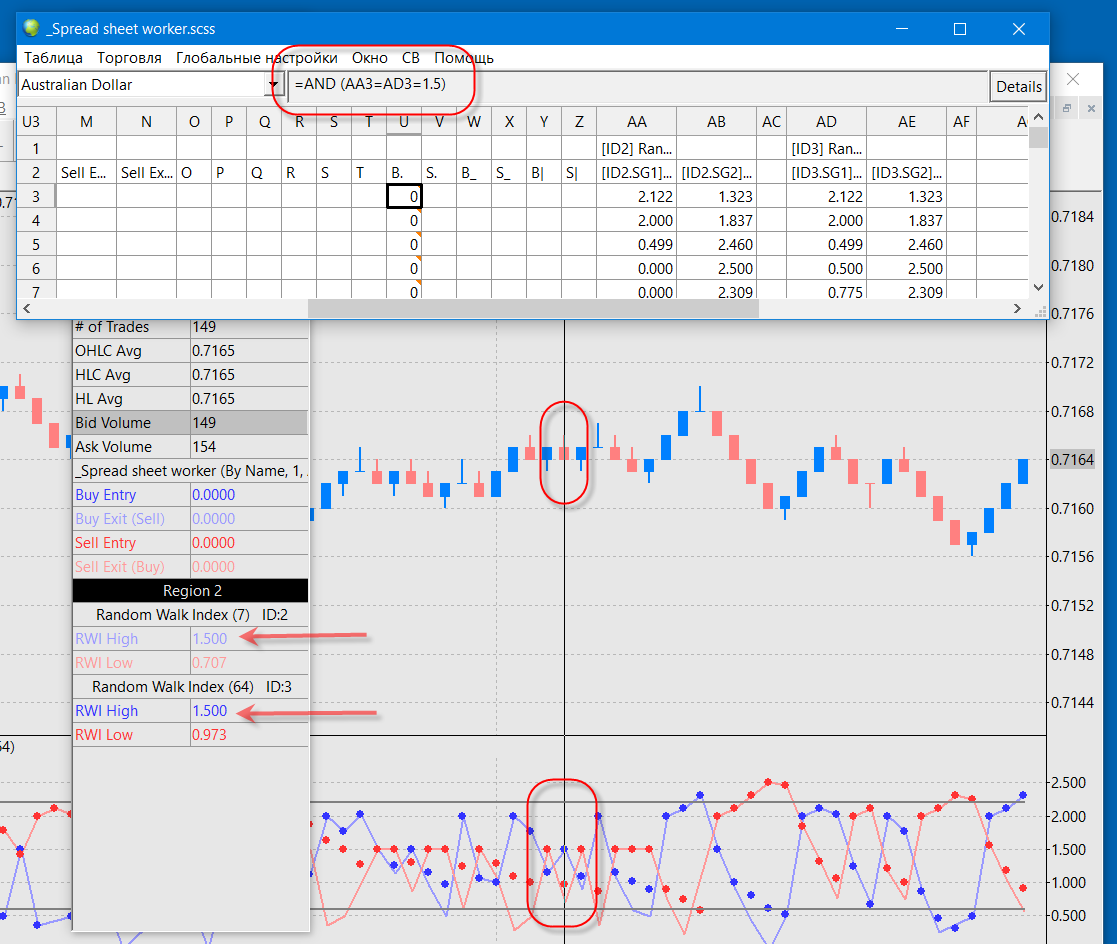Select row header 3
Image resolution: width=1117 pixels, height=944 pixels.
36,197
